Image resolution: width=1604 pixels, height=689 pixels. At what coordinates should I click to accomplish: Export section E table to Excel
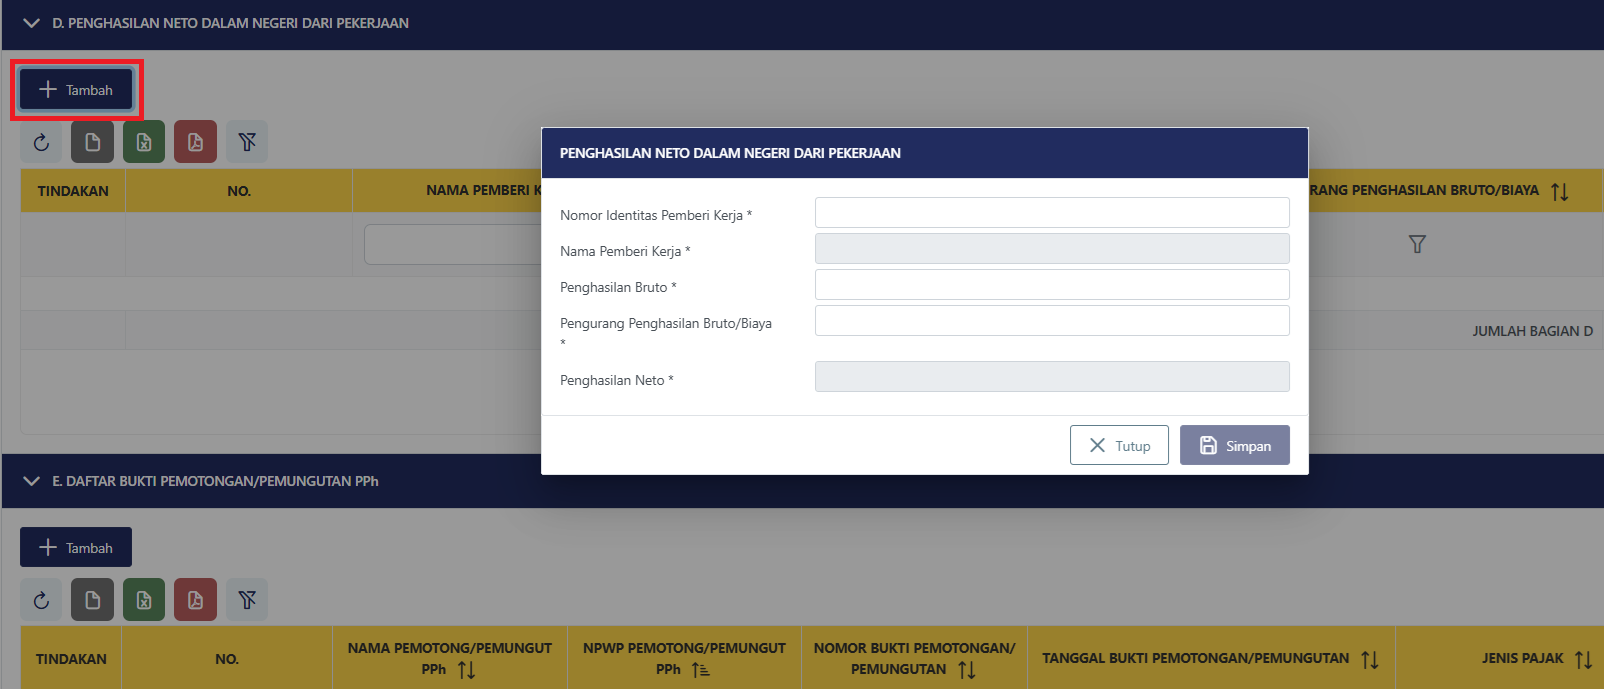coord(144,600)
